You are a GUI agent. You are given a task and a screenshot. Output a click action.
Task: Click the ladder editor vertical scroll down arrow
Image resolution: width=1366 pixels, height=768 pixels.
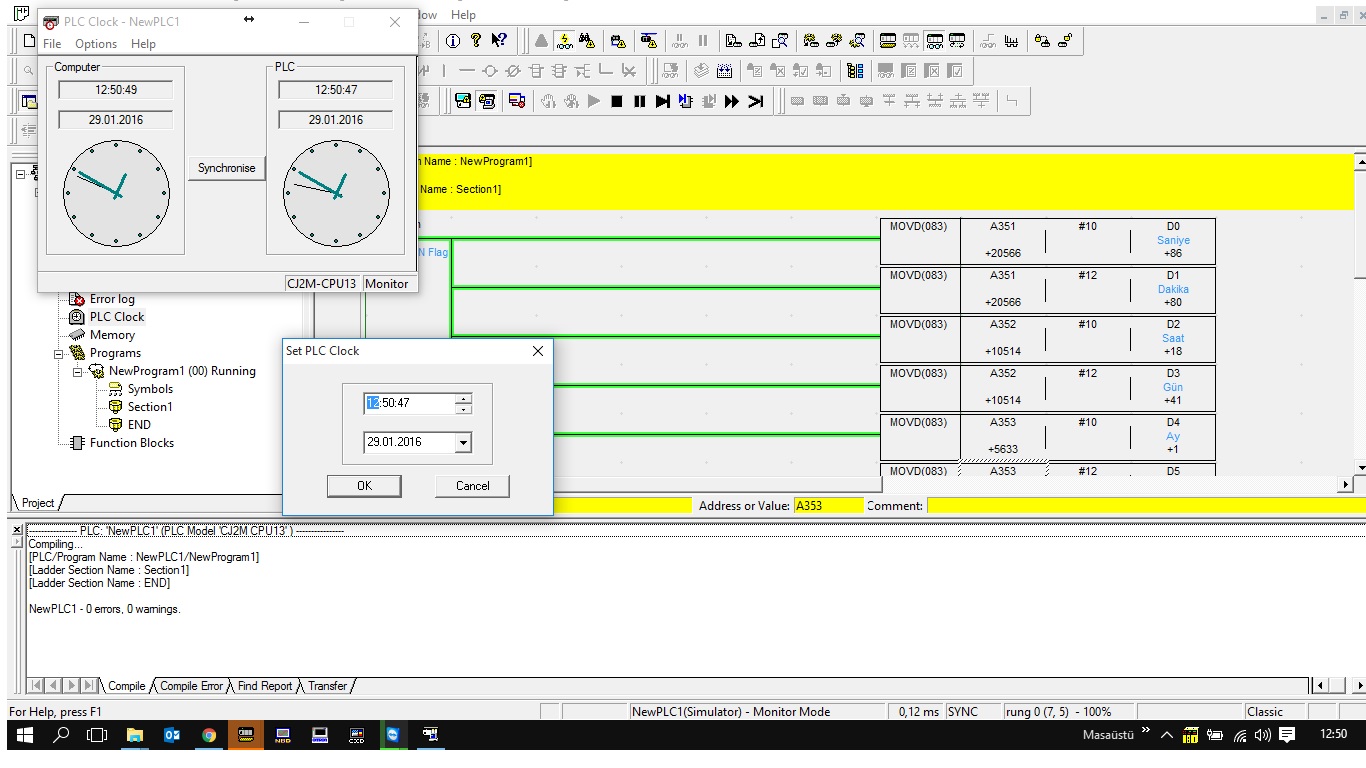click(1359, 467)
